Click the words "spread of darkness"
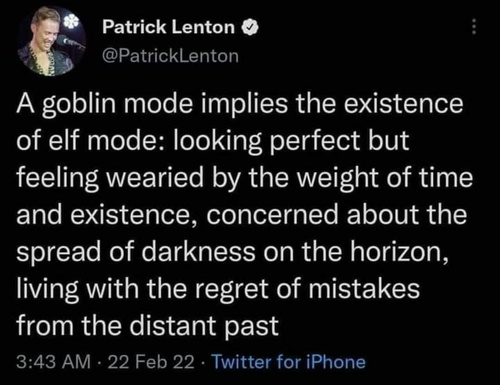 coord(136,252)
